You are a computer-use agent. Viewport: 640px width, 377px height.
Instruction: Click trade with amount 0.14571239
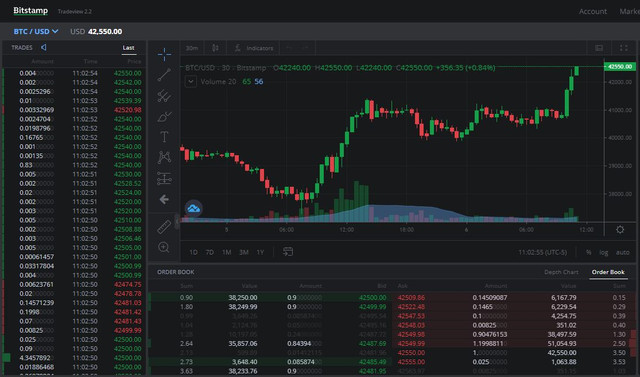pyautogui.click(x=73, y=303)
